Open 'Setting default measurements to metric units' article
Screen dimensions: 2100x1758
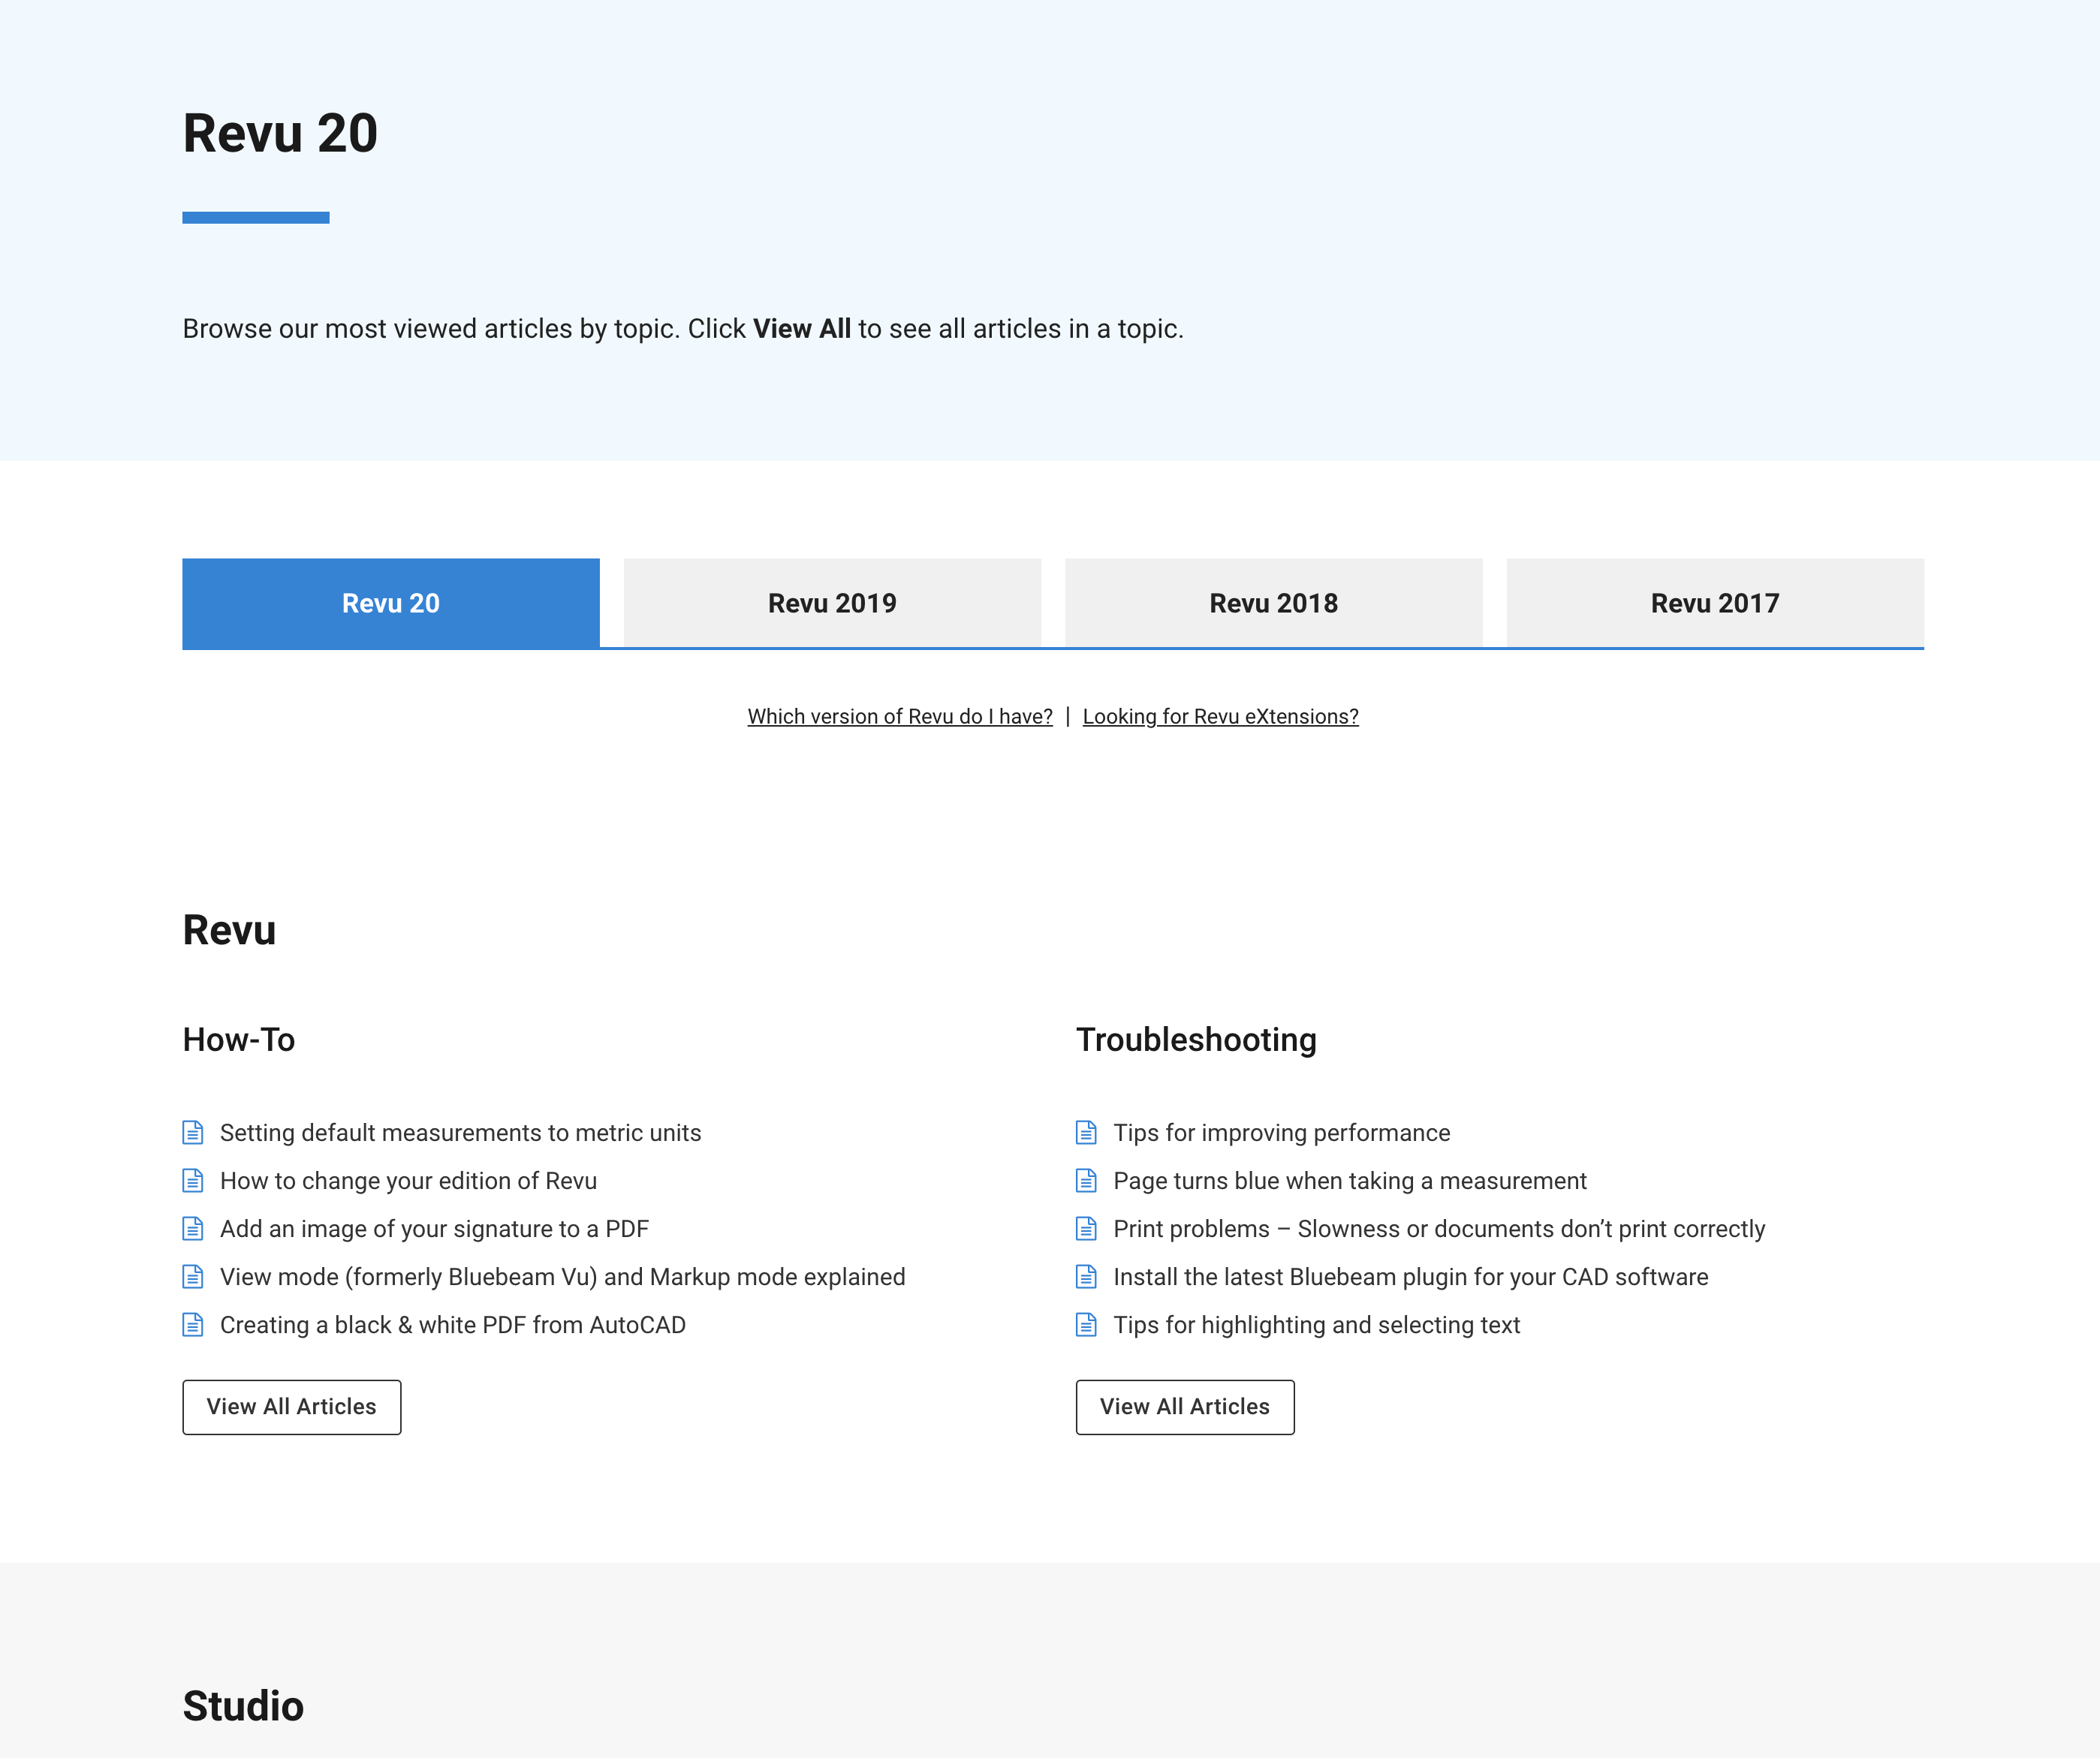pos(460,1132)
